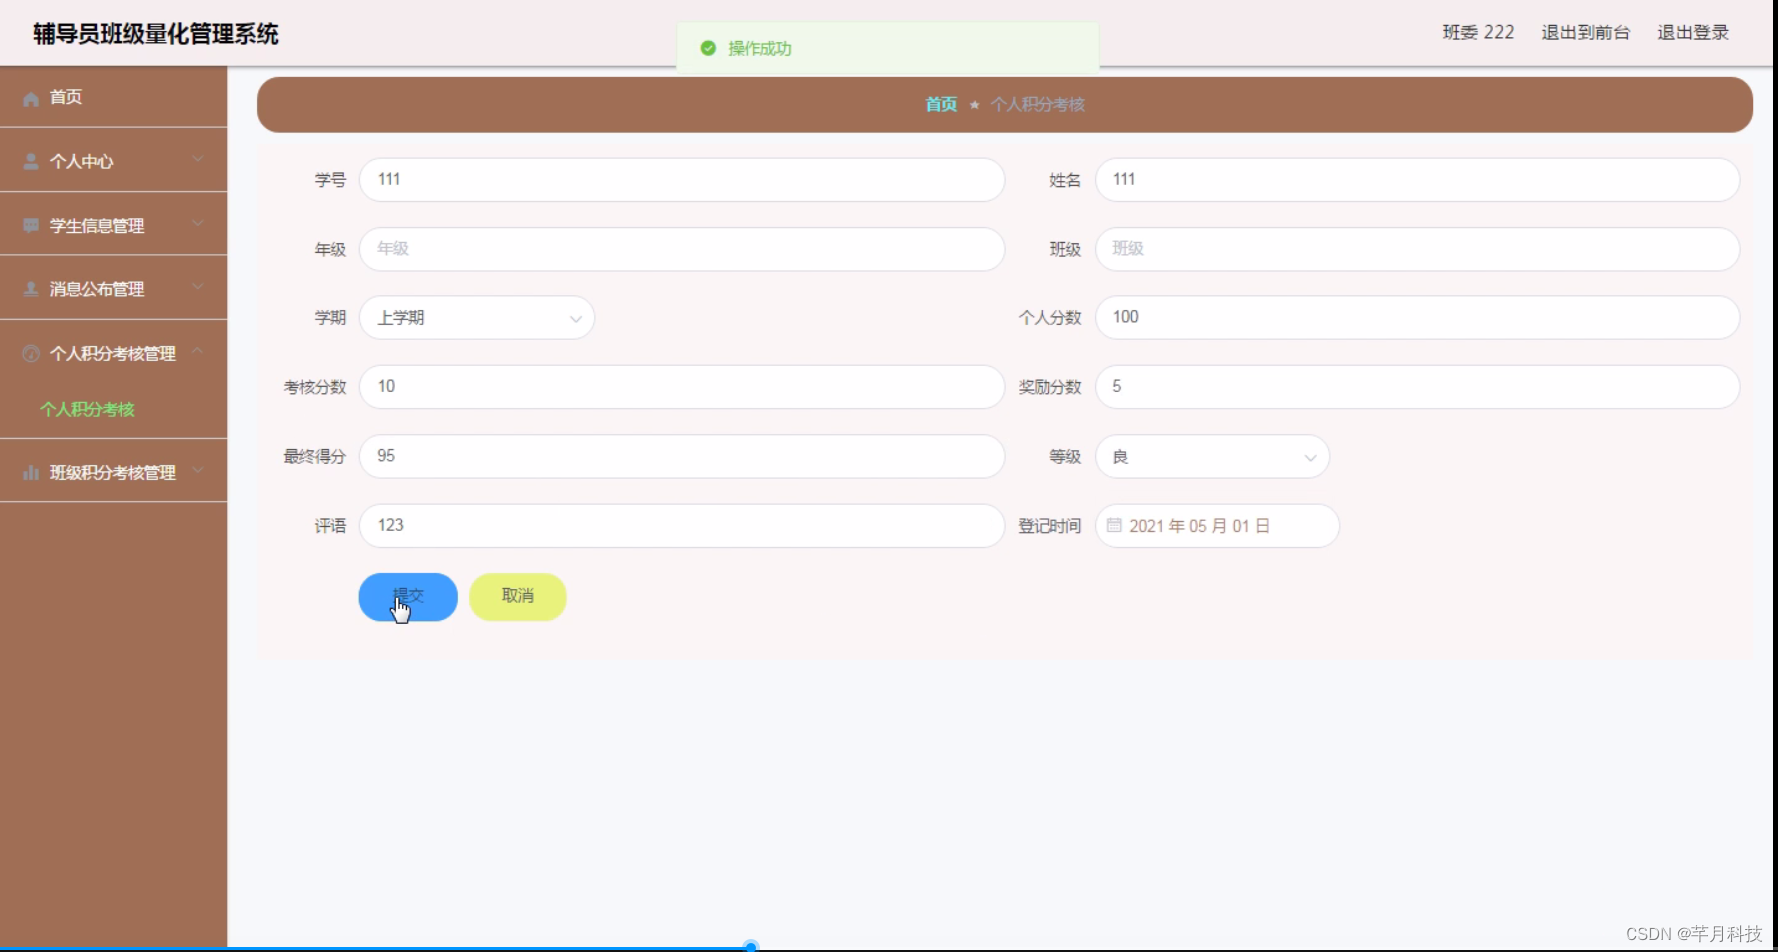Click the 学生信息管理 sidebar icon
Image resolution: width=1778 pixels, height=952 pixels.
coord(30,225)
